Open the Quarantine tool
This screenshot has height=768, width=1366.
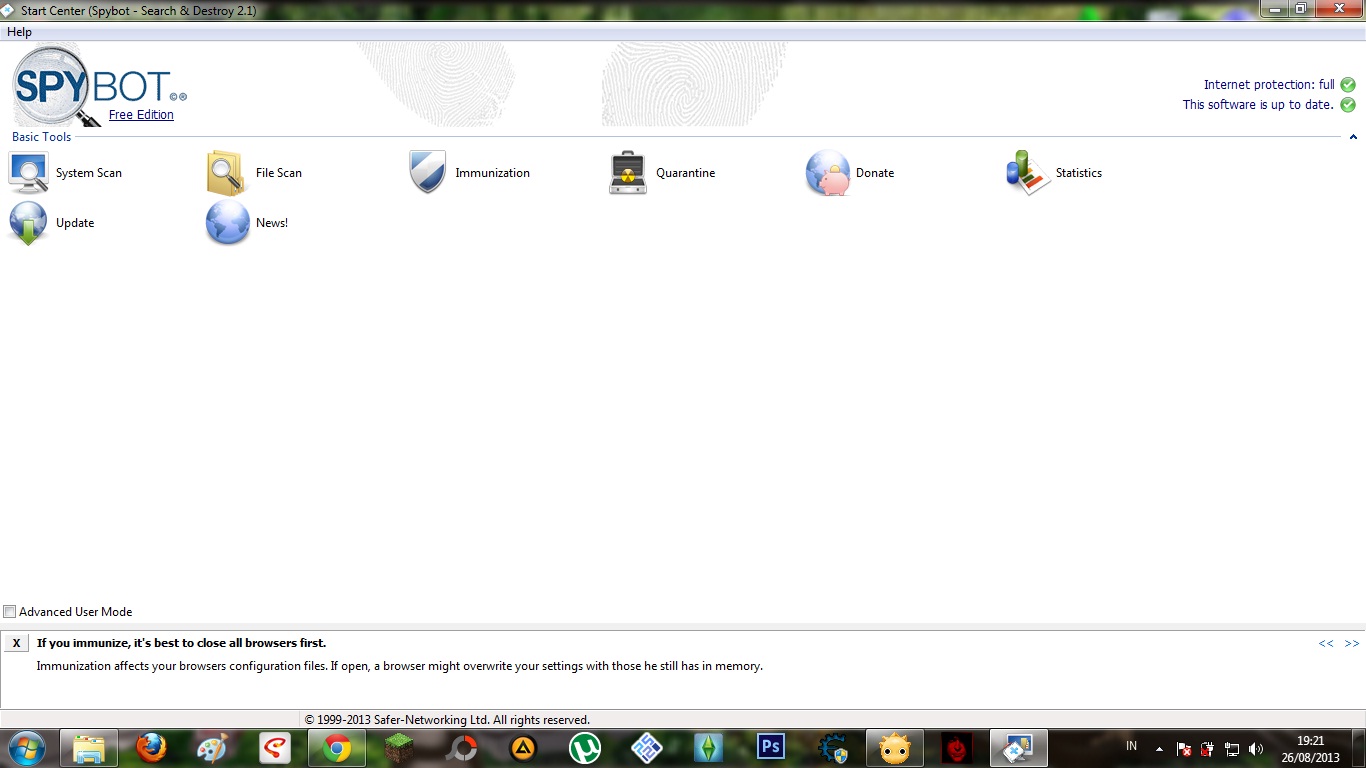pos(662,173)
